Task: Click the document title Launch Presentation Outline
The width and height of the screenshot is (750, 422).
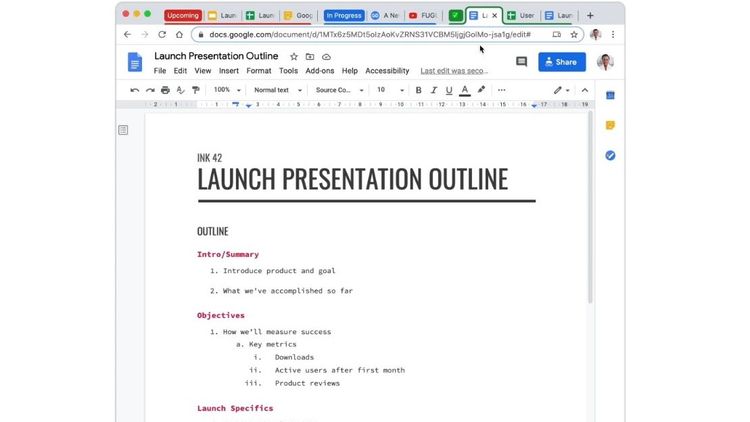Action: (216, 56)
